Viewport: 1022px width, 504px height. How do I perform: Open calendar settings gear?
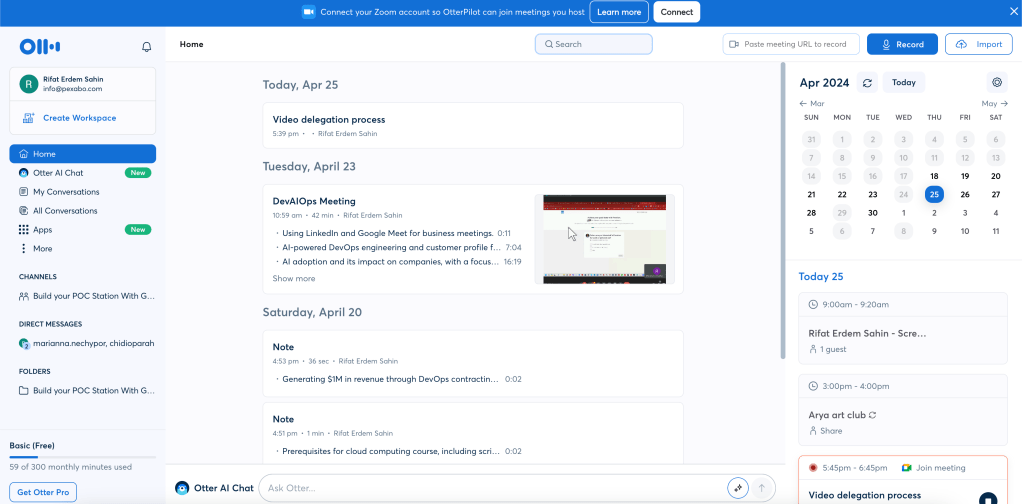[997, 83]
